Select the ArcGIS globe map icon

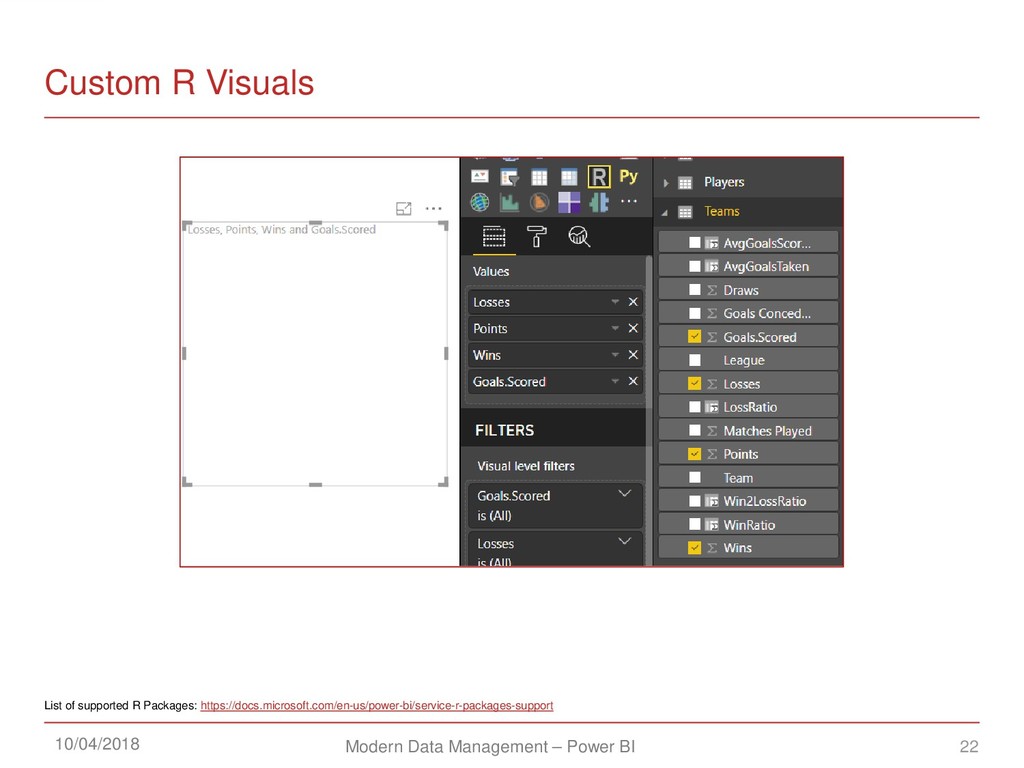point(480,202)
